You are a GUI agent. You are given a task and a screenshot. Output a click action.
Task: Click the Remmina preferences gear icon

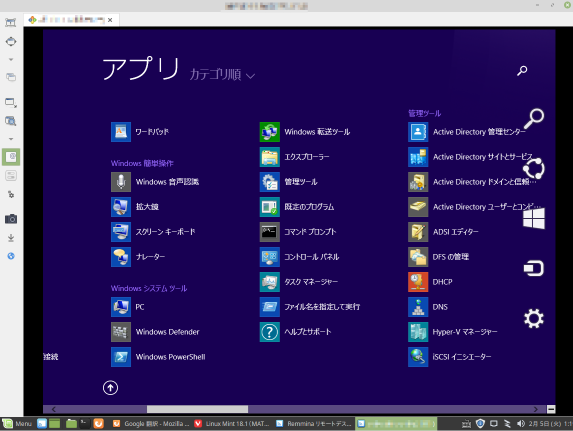11,194
